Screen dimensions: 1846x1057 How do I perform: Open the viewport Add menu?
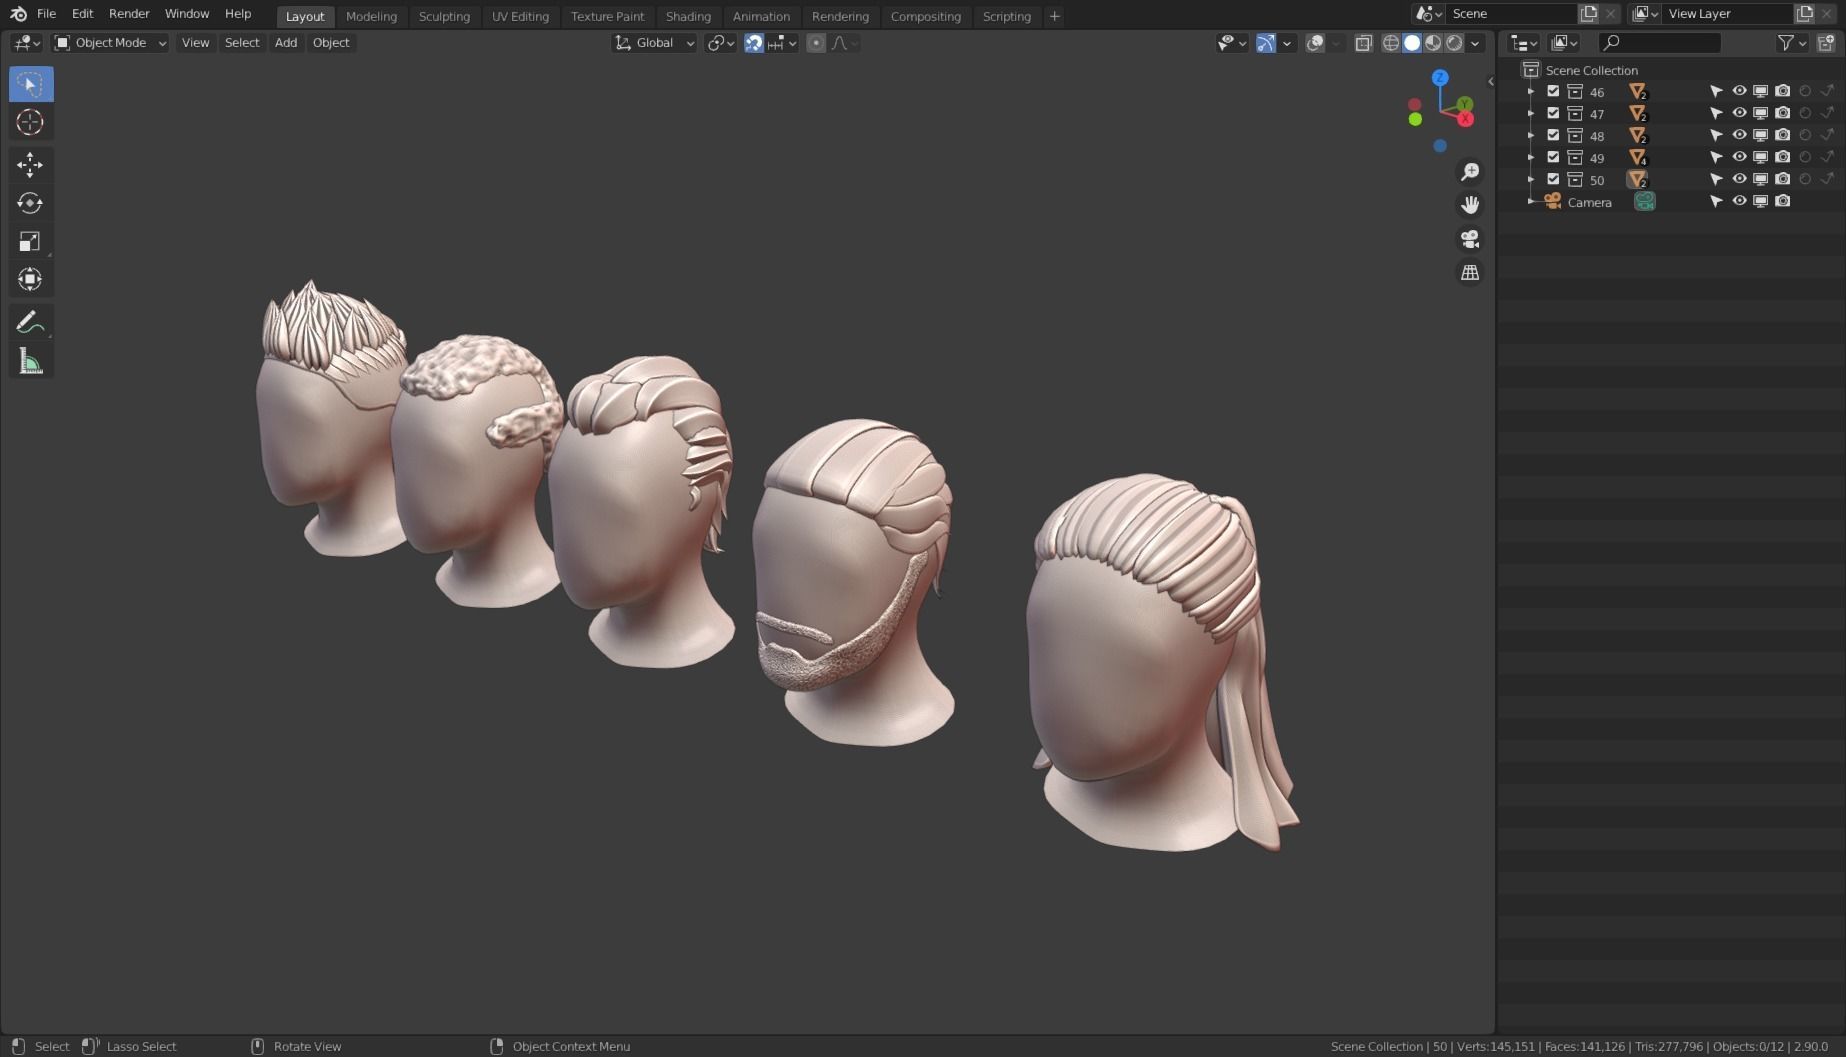coord(286,43)
